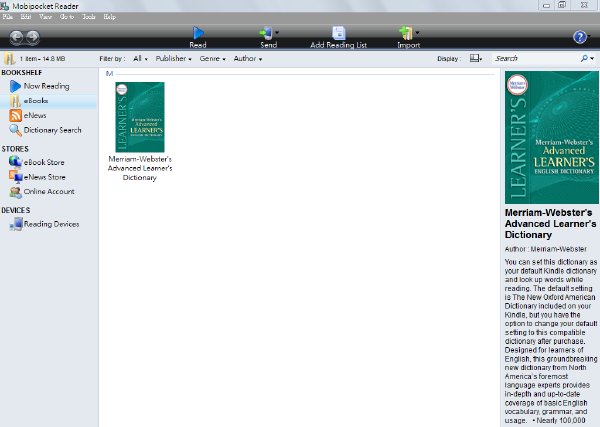Open the Go to menu

pos(67,17)
